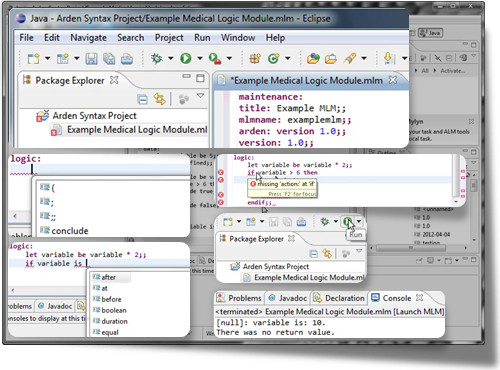Click the Javadoc tab in the bottom-left callout
This screenshot has width=500, height=370.
pos(55,306)
